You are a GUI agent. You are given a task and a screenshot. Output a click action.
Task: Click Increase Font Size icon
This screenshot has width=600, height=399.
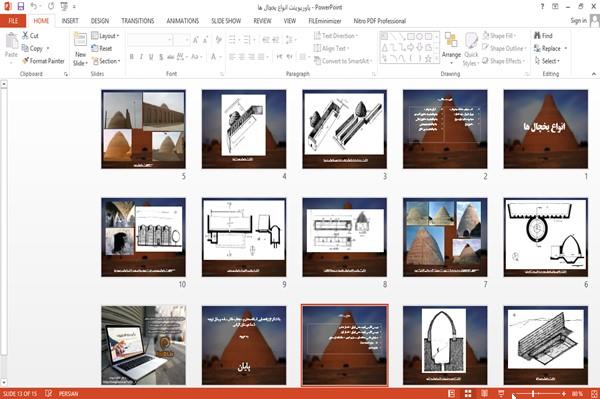click(196, 40)
